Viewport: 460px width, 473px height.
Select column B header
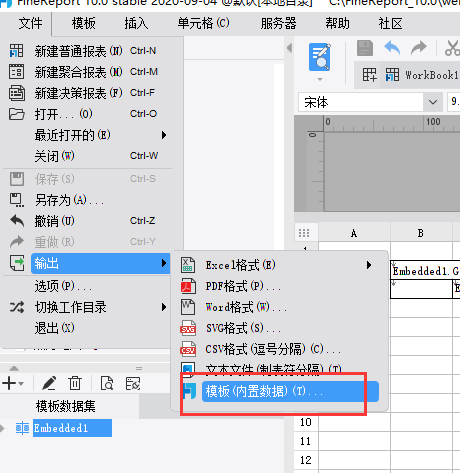[421, 233]
